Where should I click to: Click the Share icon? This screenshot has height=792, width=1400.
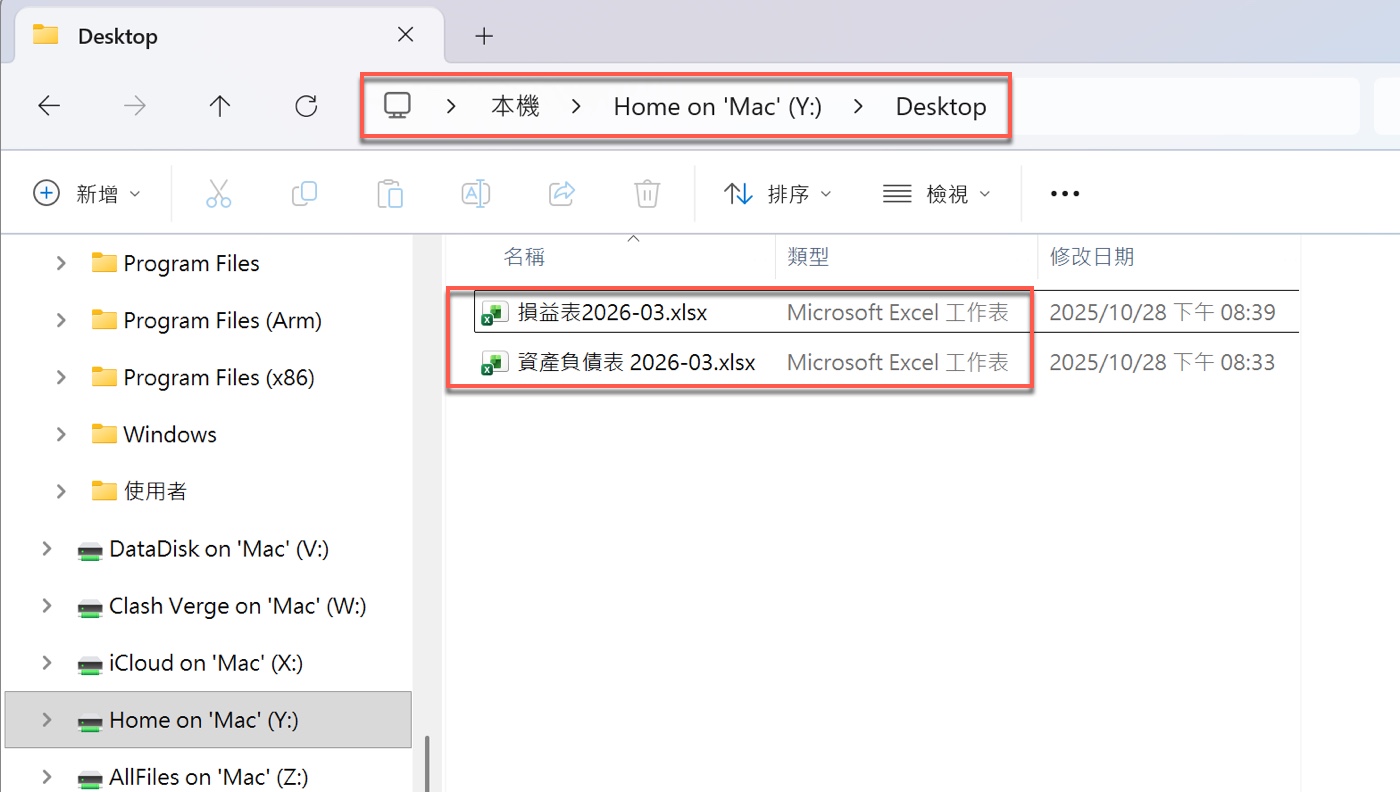pos(561,193)
